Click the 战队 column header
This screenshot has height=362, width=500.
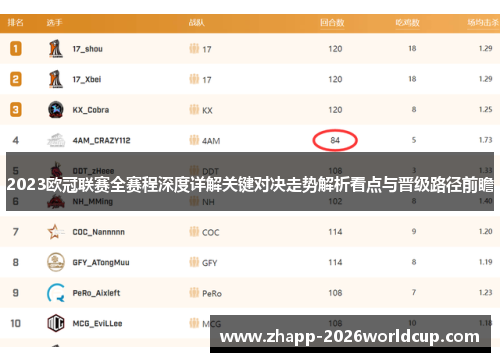197,23
